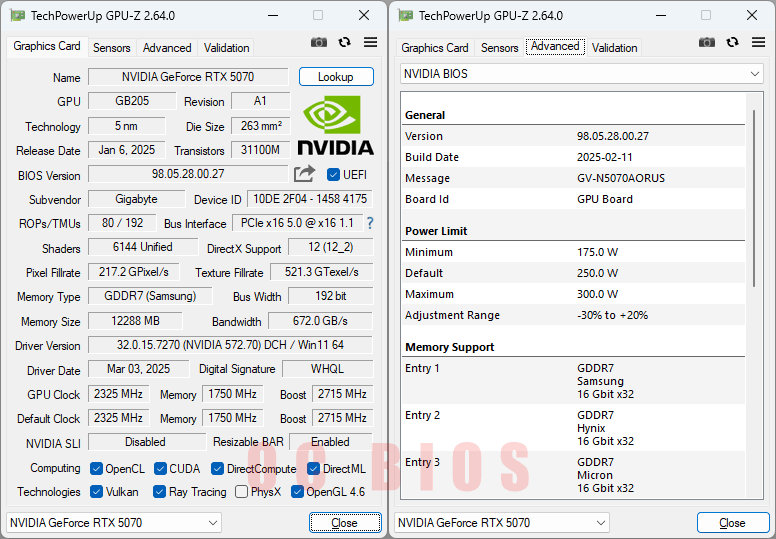The width and height of the screenshot is (776, 539).
Task: Toggle the CUDA checkbox
Action: coord(160,469)
